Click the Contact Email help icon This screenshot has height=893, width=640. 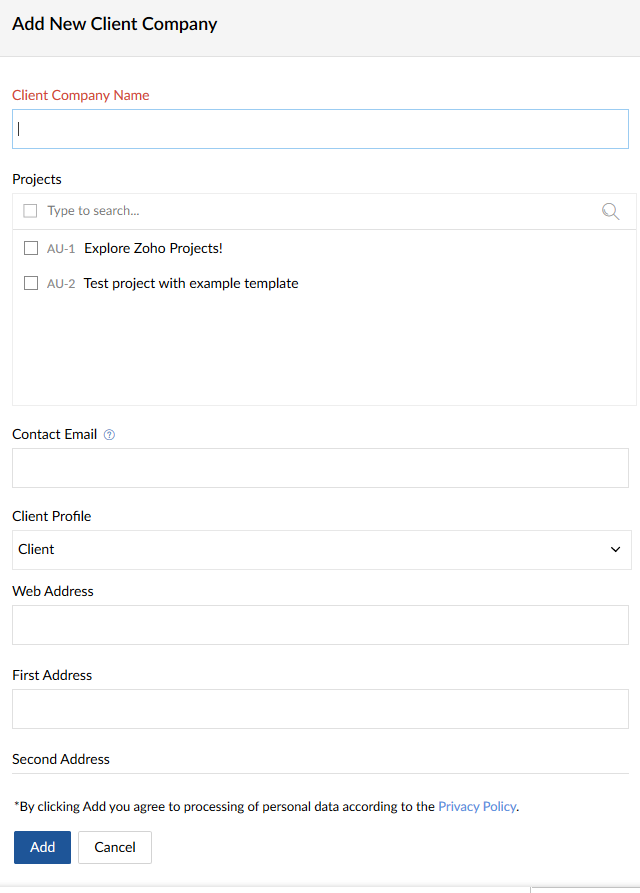click(x=109, y=435)
